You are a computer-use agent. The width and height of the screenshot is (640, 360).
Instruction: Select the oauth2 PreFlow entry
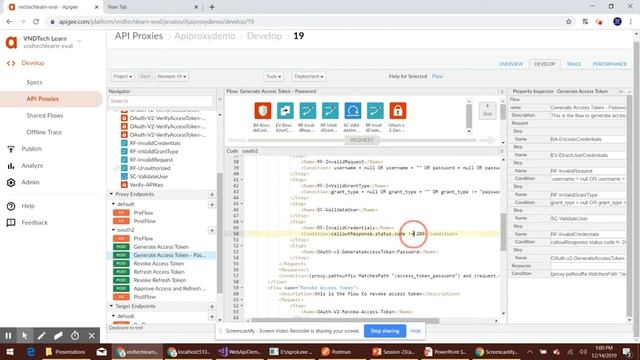coord(143,238)
